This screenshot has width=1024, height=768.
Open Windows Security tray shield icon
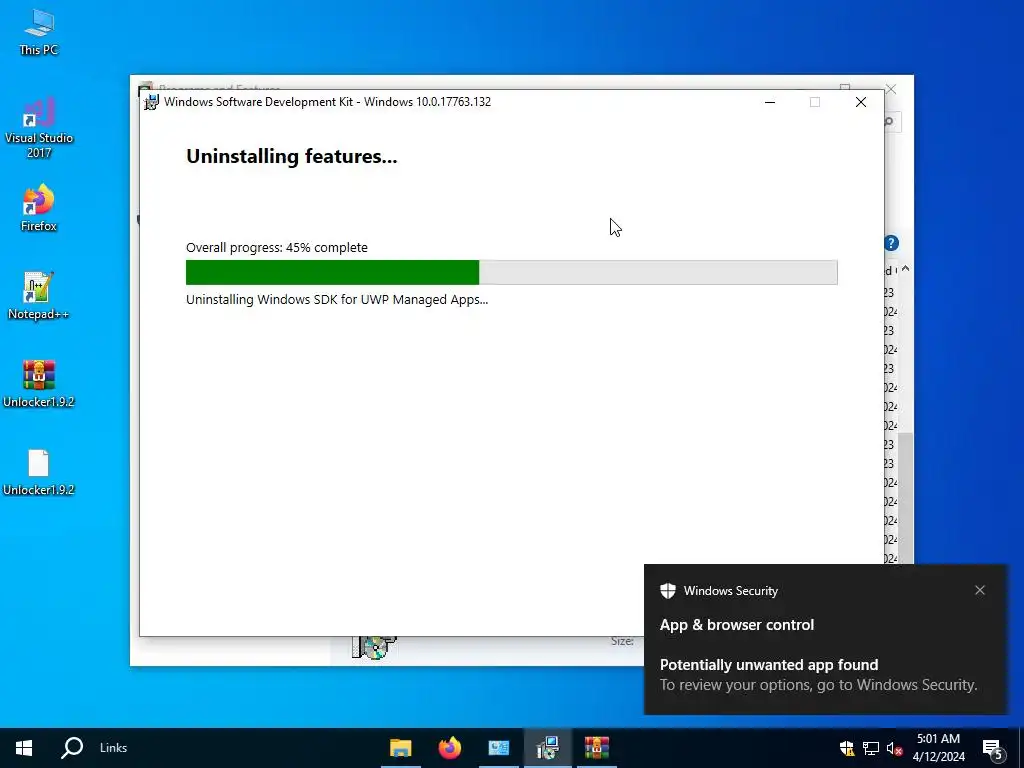[847, 748]
